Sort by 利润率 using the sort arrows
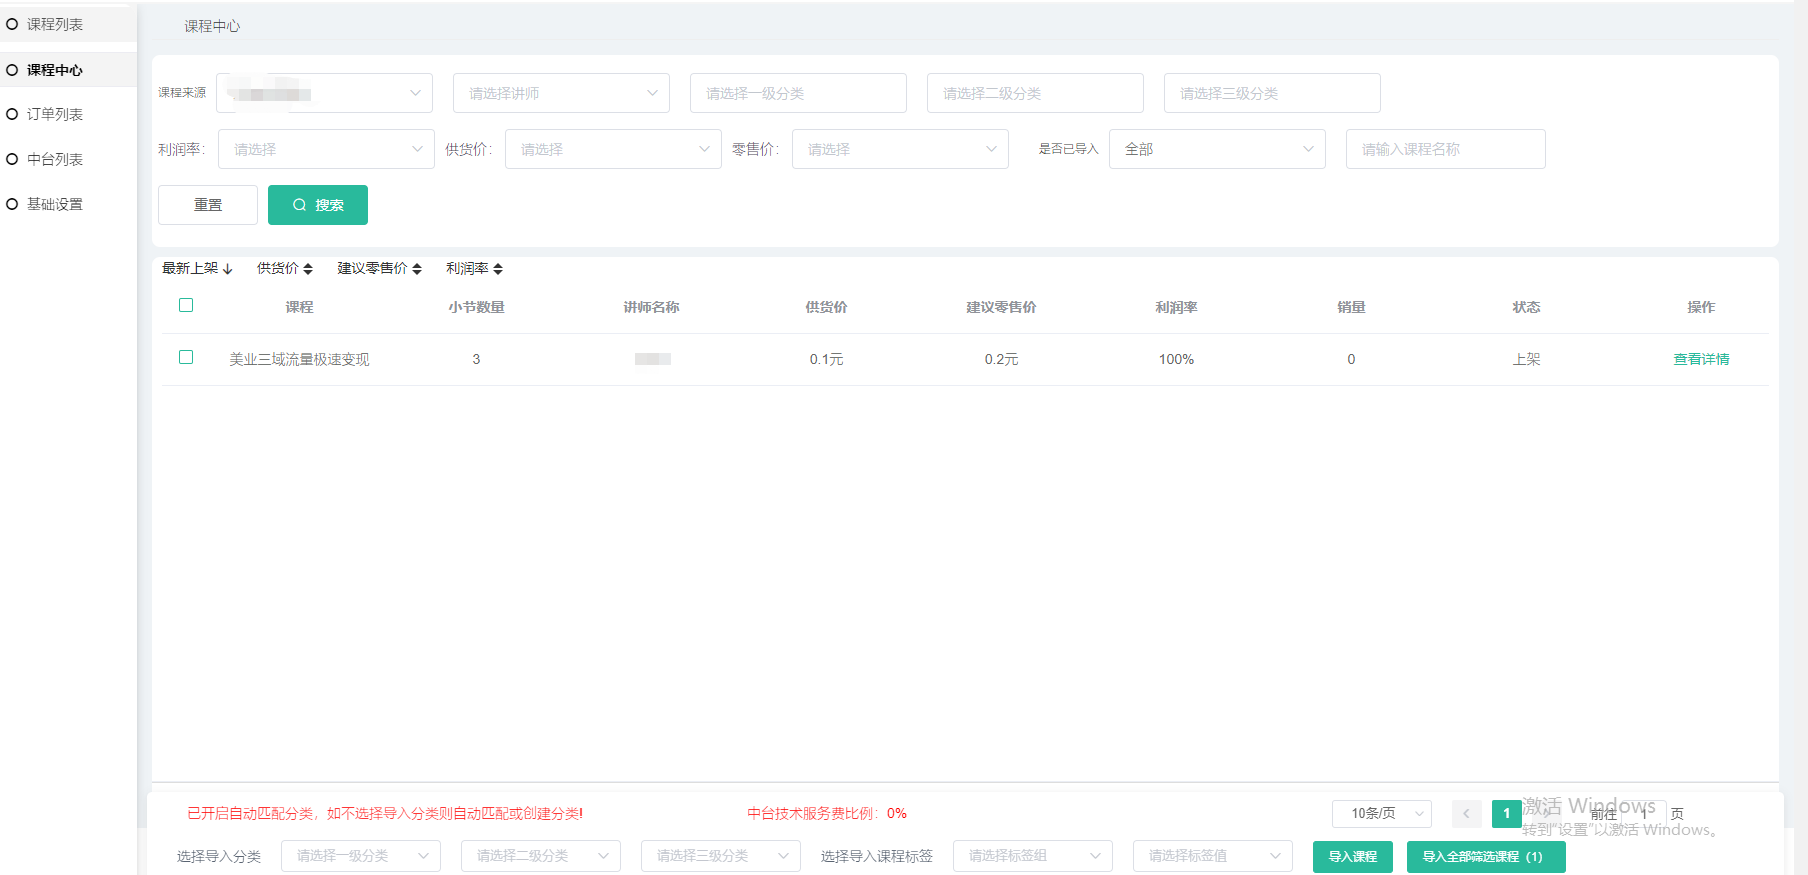 click(498, 269)
